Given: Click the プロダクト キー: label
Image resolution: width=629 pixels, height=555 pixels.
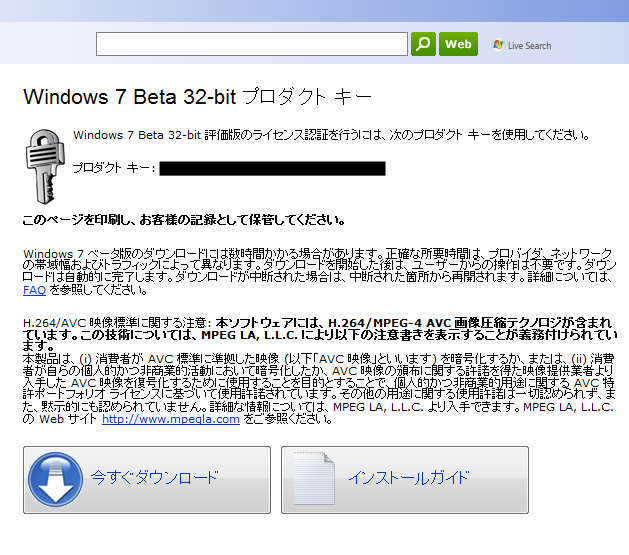Looking at the screenshot, I should point(114,168).
